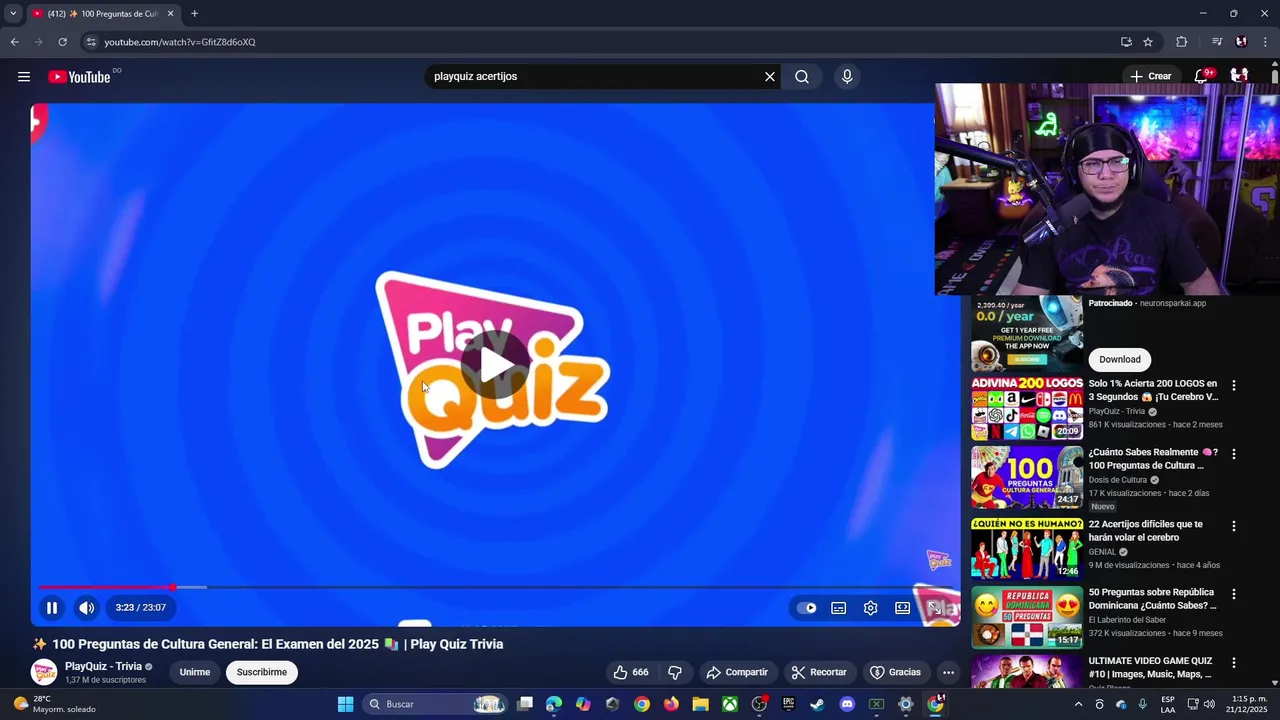Screen dimensions: 1280x720
Task: Open the Chrome tab search dropdown arrow
Action: [x=13, y=13]
